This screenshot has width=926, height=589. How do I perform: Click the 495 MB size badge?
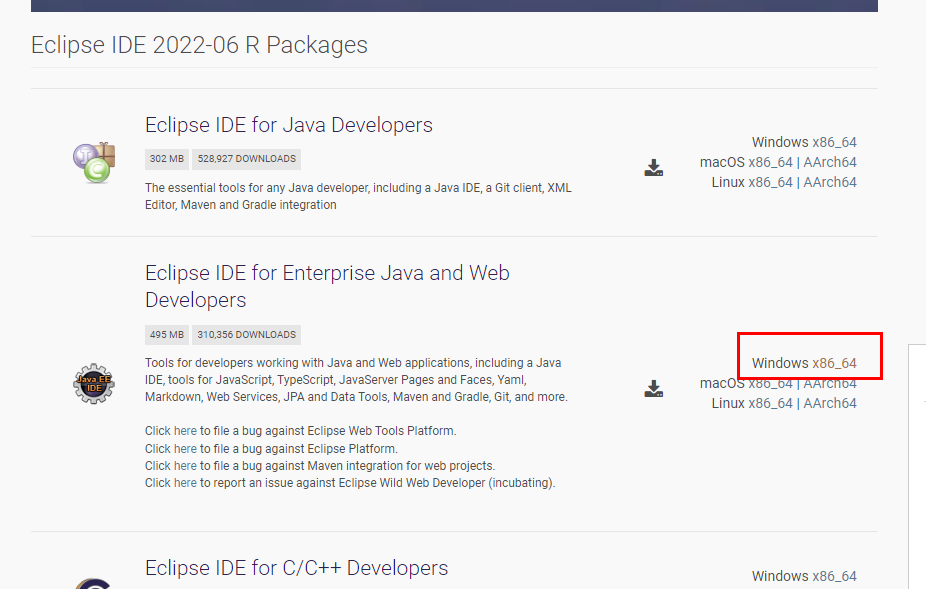[x=167, y=335]
